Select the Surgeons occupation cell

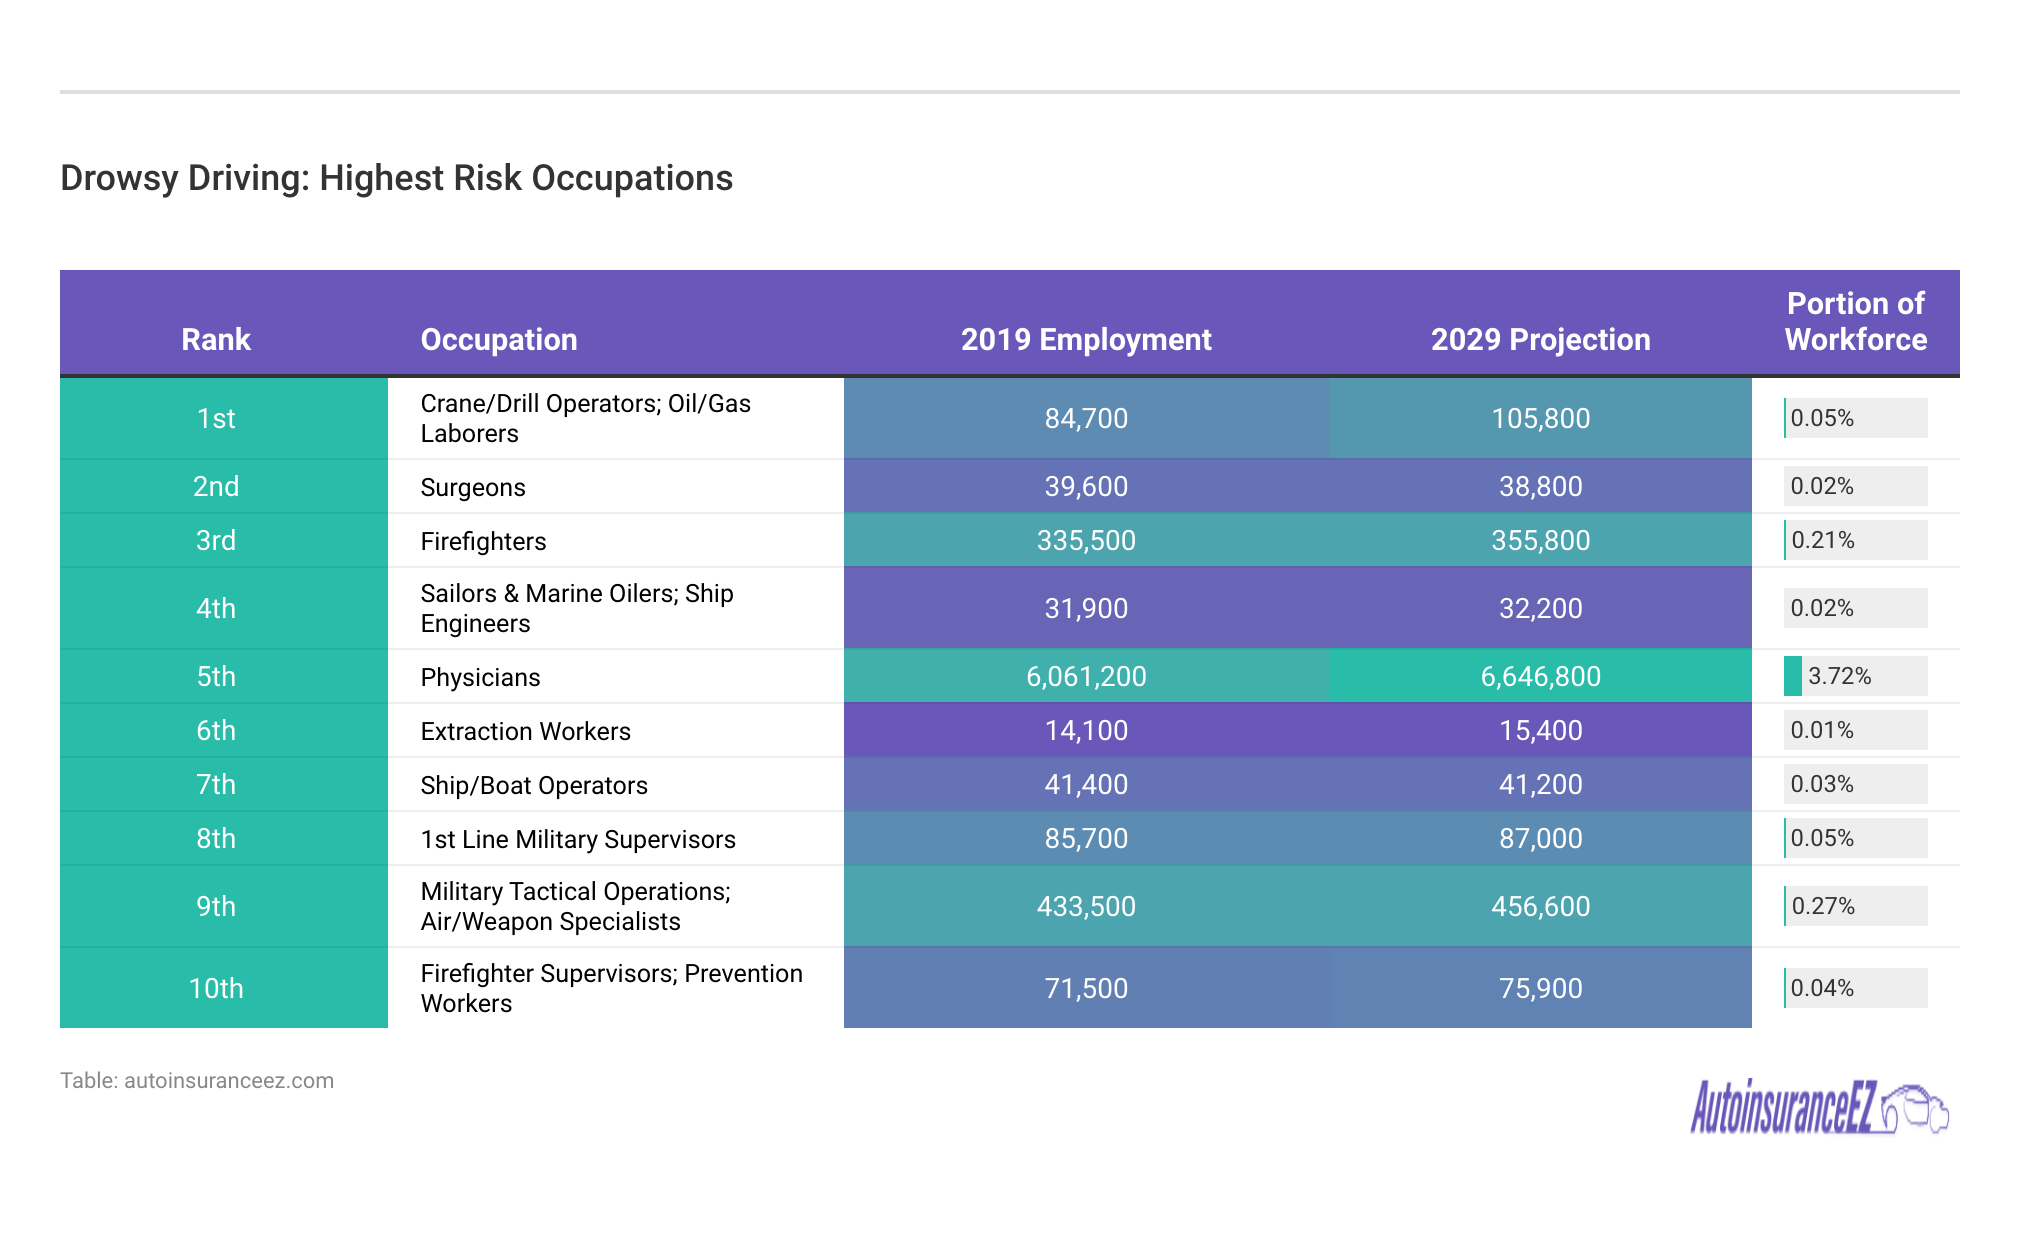[x=473, y=487]
